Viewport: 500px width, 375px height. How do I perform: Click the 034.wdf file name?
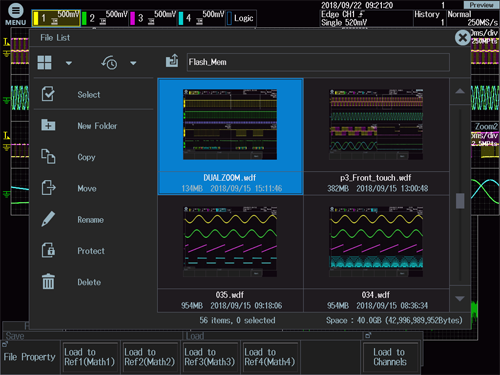pyautogui.click(x=376, y=295)
